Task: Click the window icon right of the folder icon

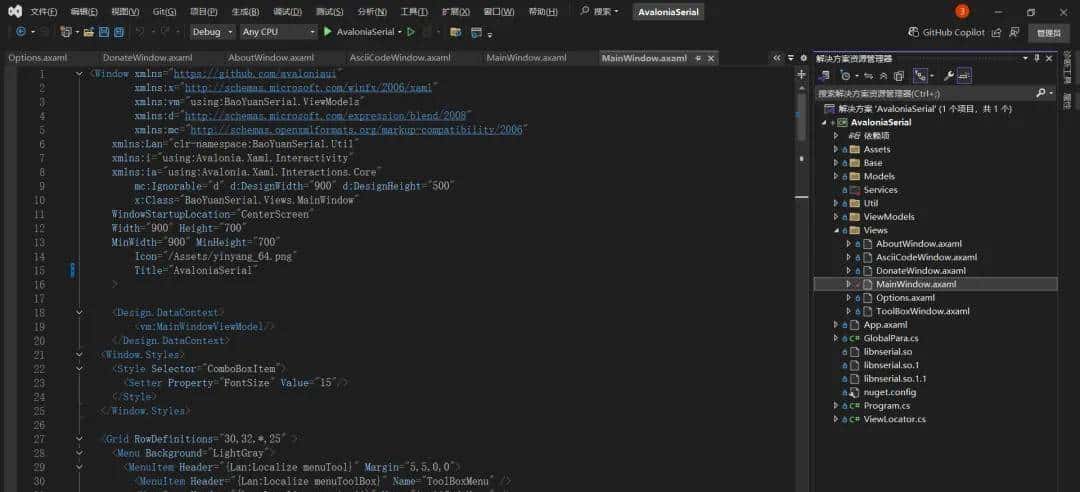Action: click(476, 32)
